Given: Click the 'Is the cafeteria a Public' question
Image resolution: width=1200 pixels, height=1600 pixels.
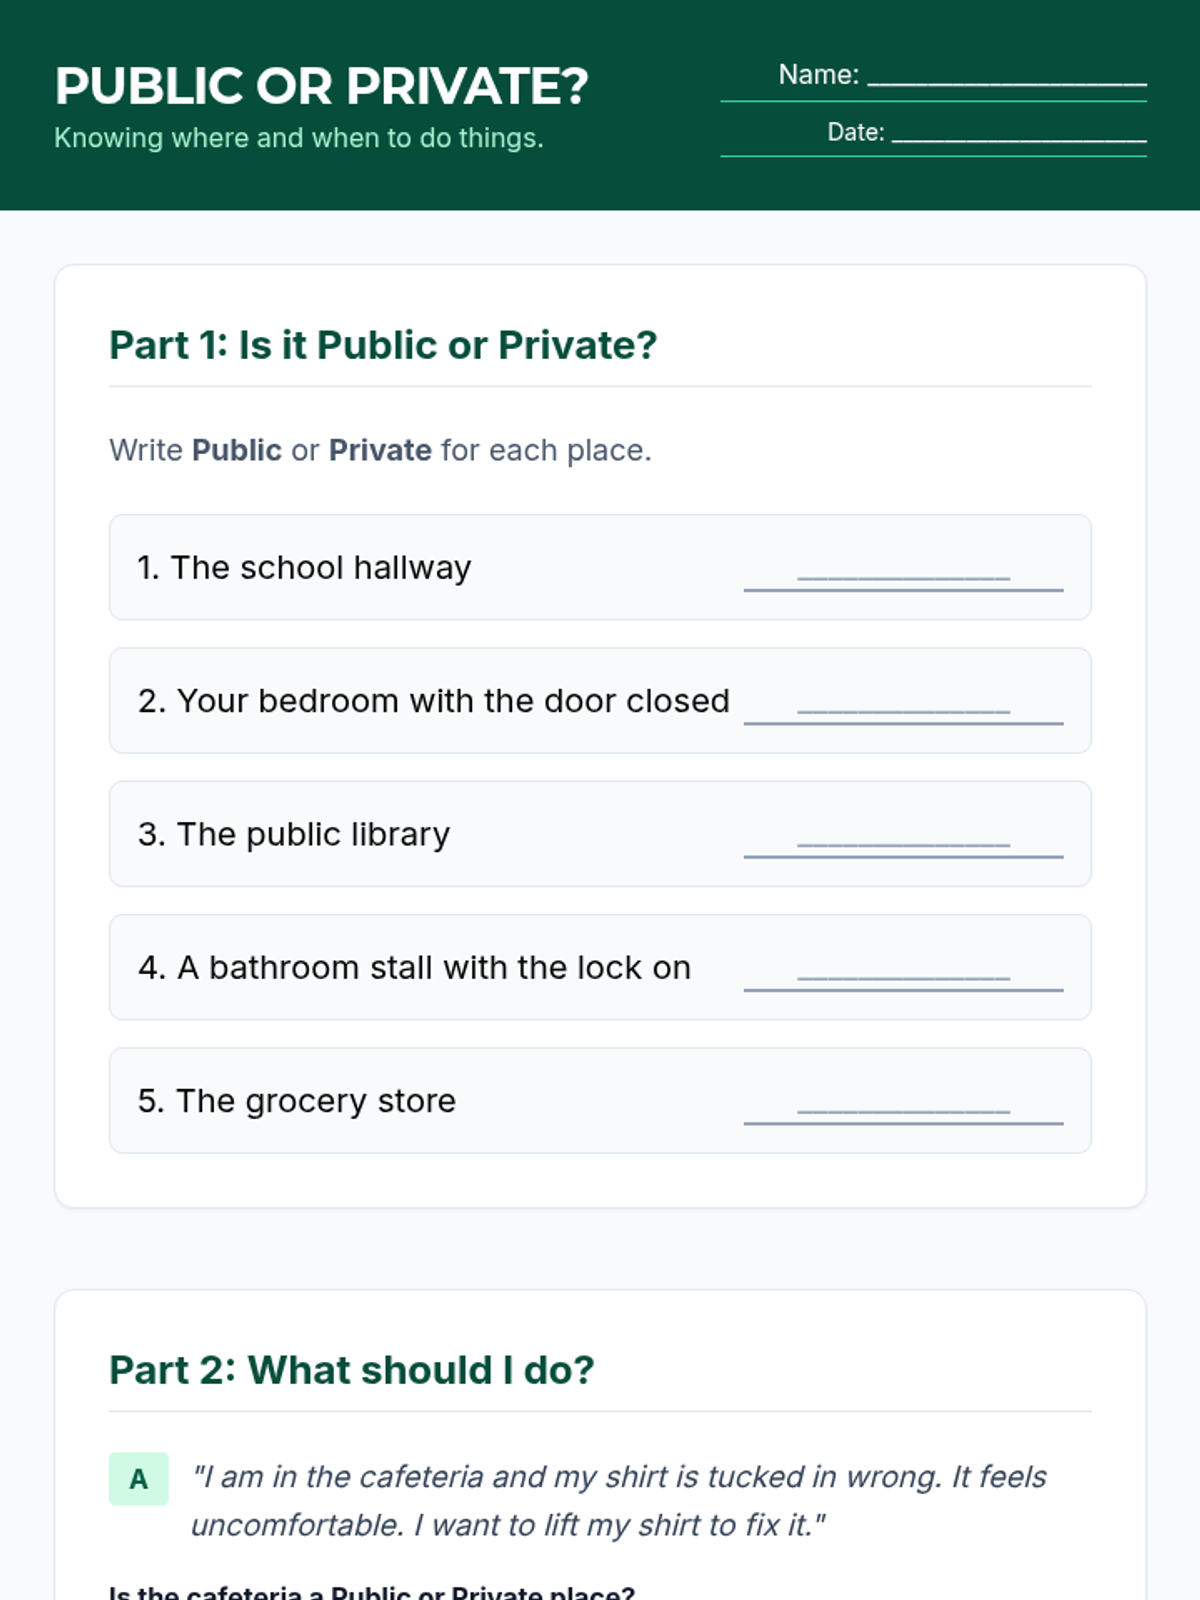Looking at the screenshot, I should tap(372, 1592).
